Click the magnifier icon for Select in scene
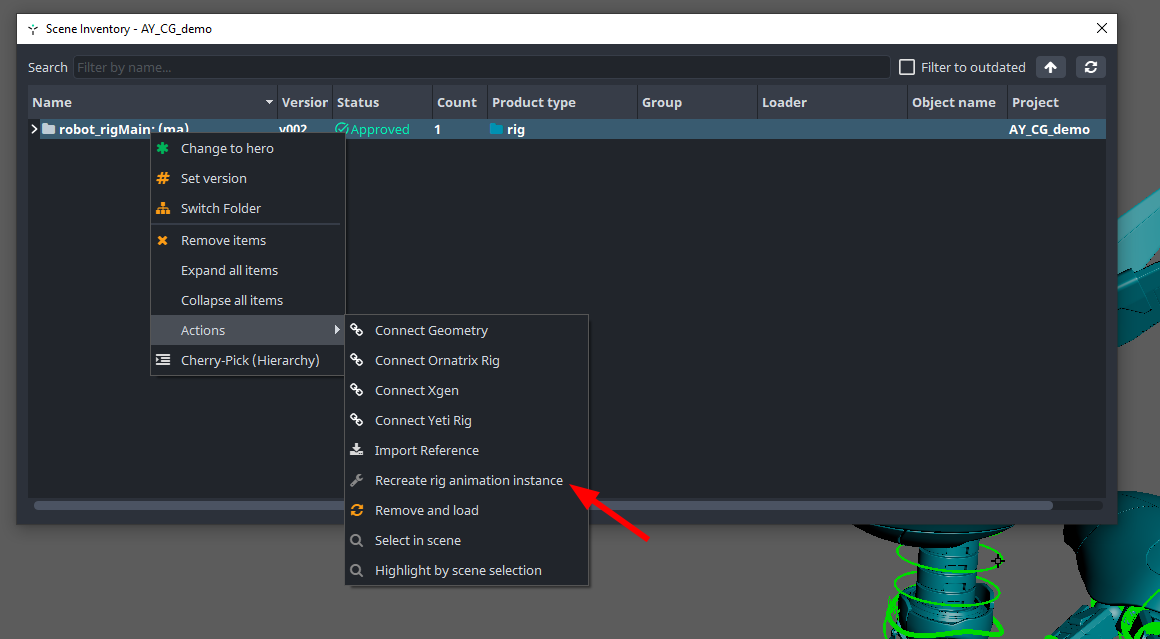 [x=357, y=540]
